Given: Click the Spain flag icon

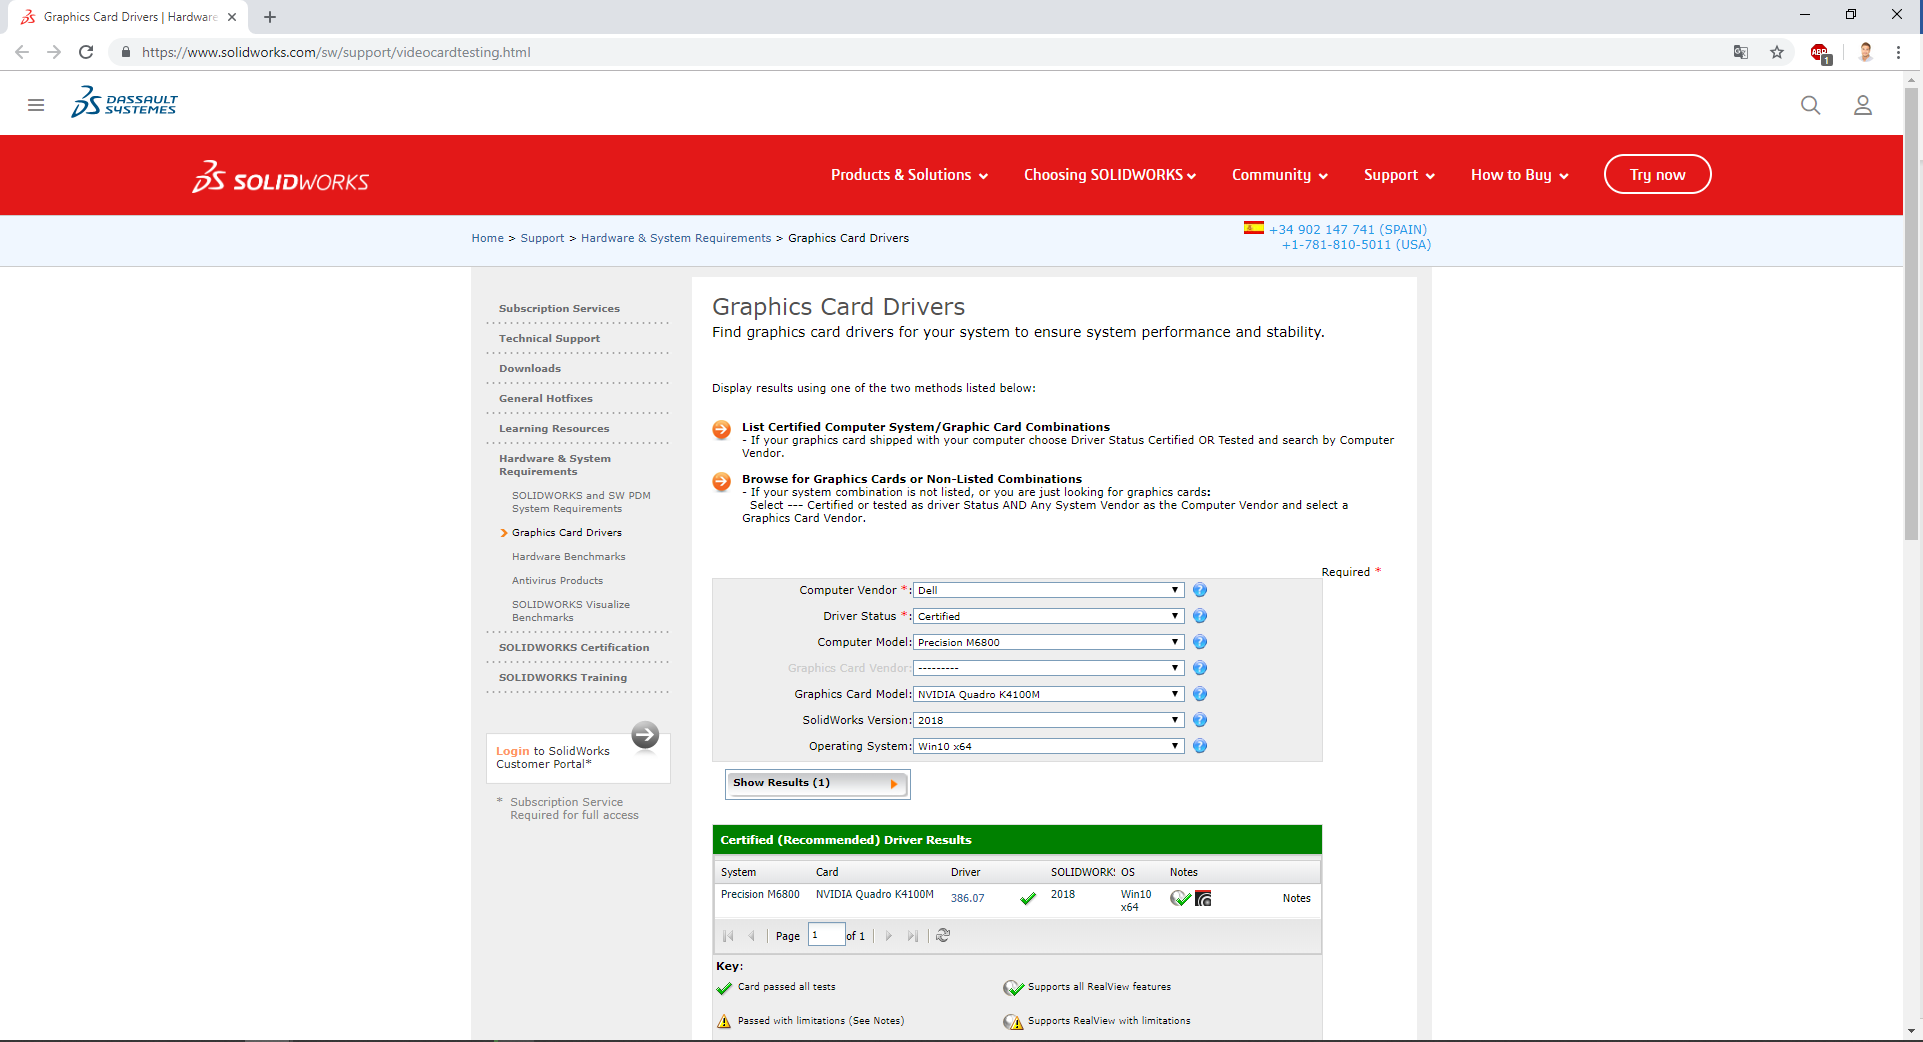Looking at the screenshot, I should click(x=1253, y=228).
